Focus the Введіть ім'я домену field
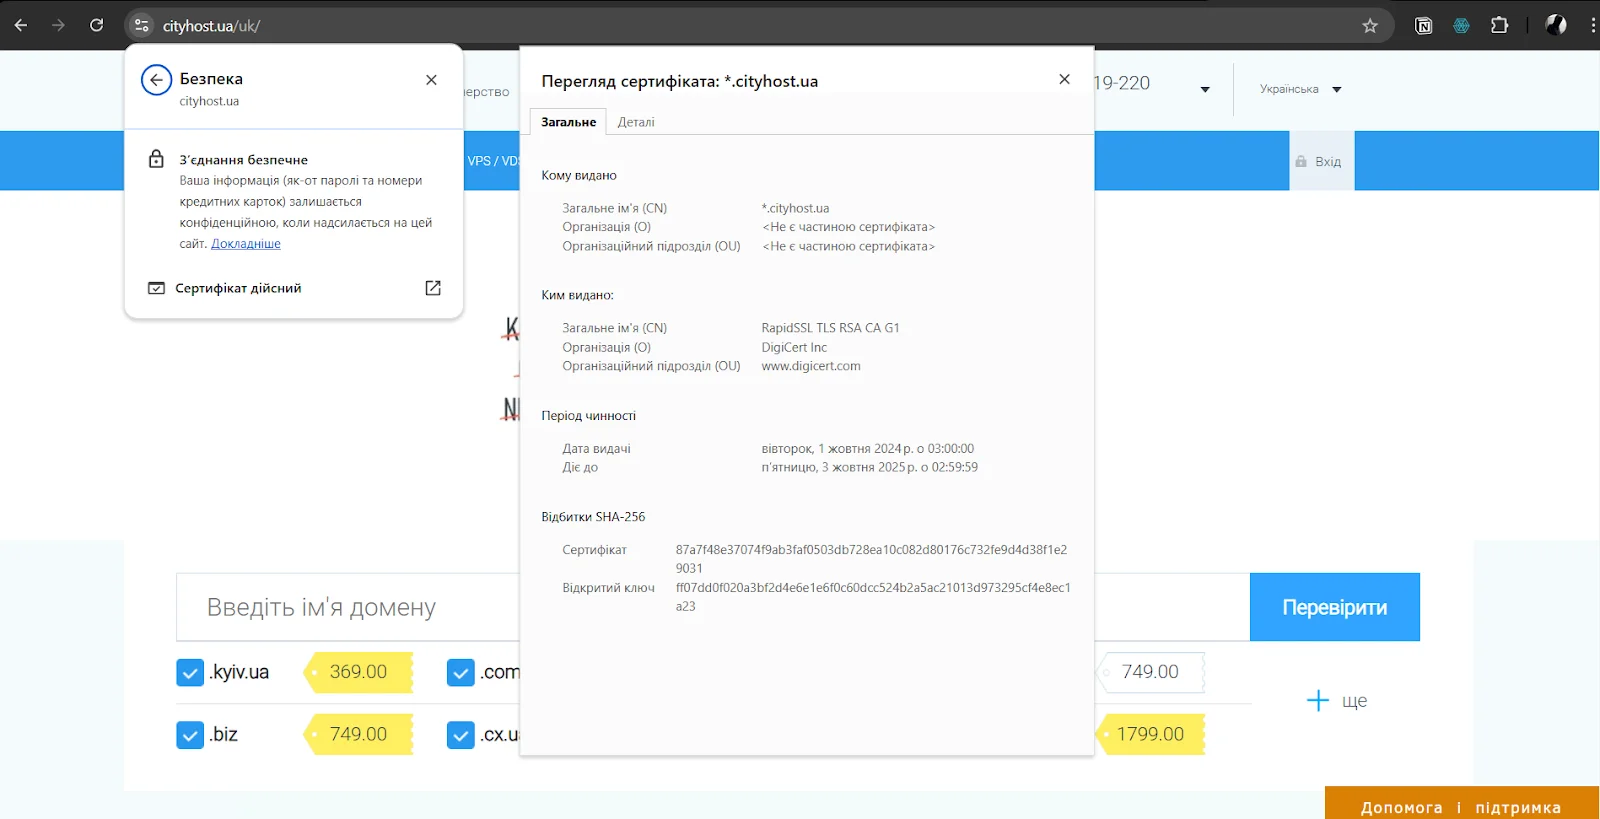The height and width of the screenshot is (819, 1600). click(x=348, y=607)
